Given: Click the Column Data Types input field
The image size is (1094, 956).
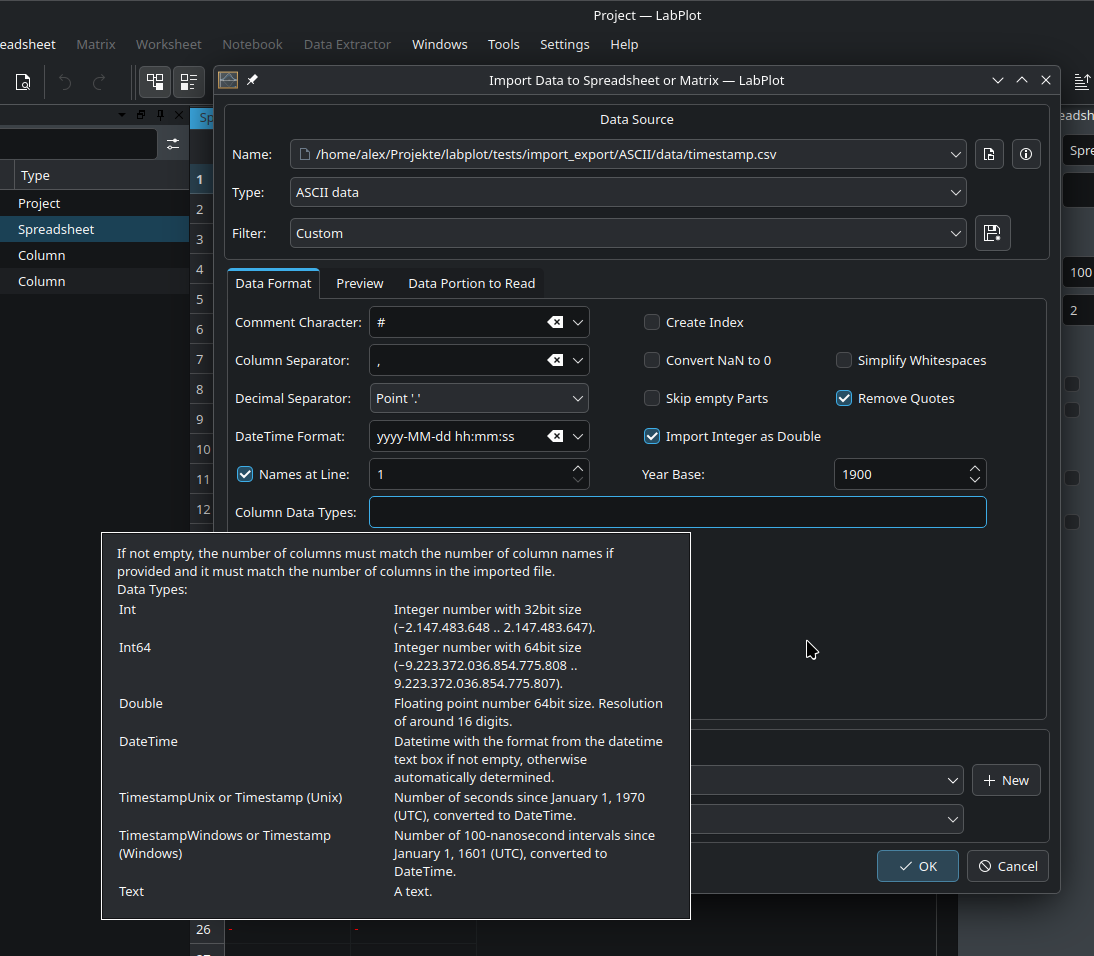Looking at the screenshot, I should [x=677, y=512].
